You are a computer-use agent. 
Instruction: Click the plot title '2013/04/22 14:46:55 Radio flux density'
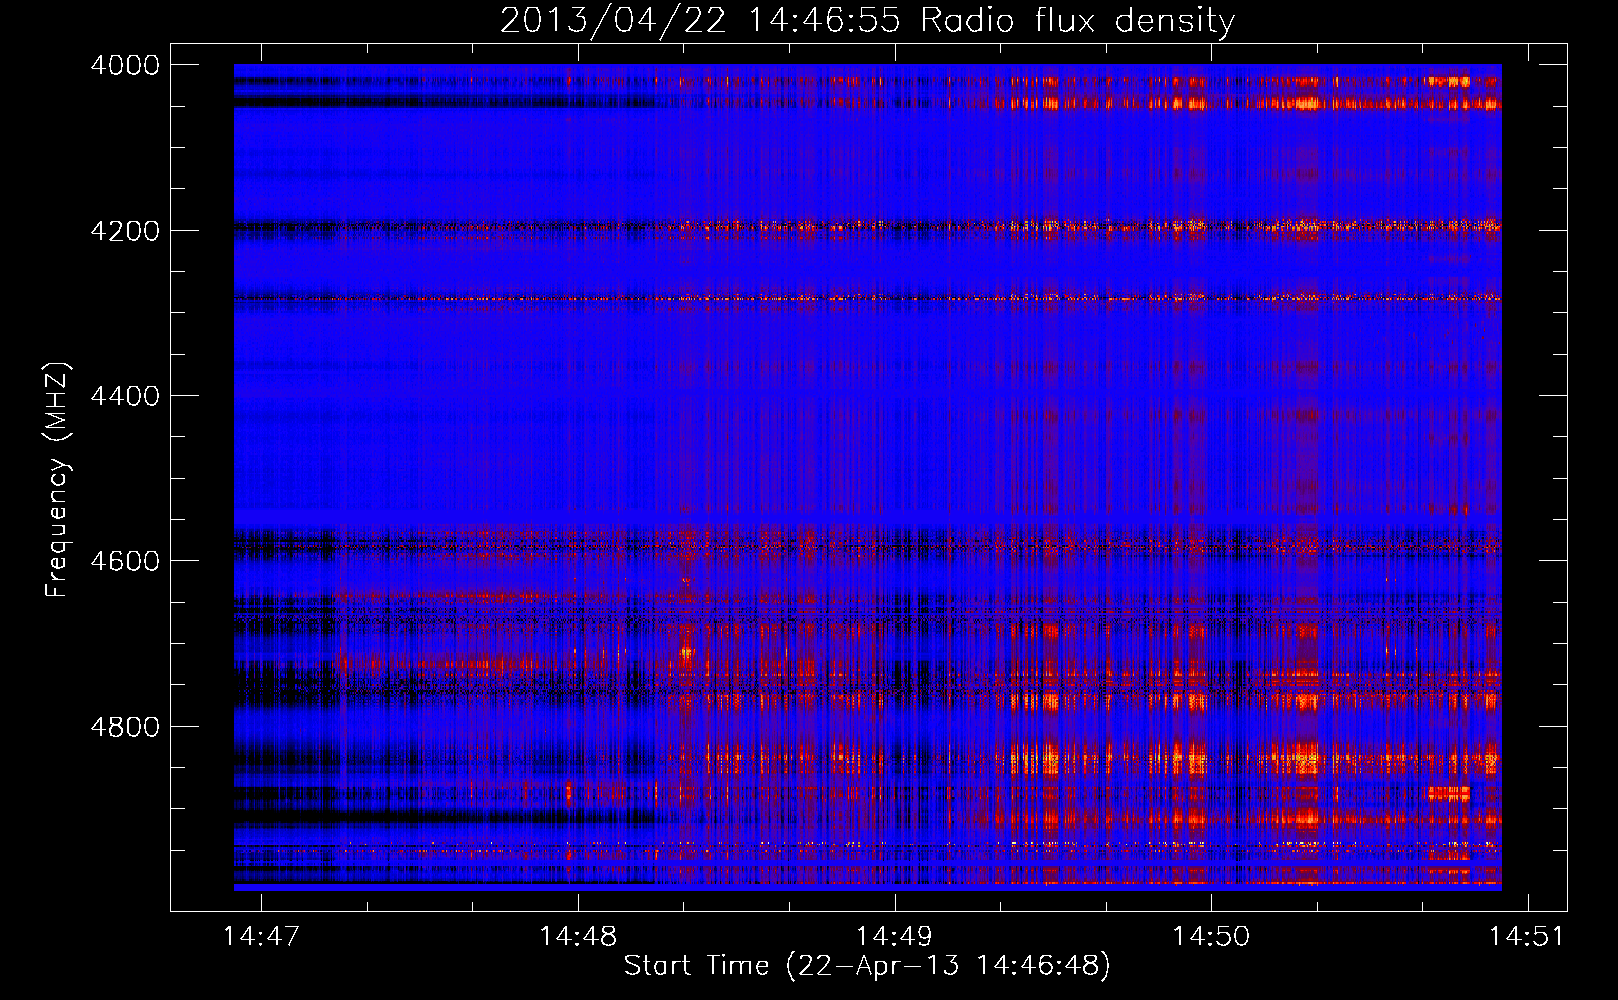868,21
